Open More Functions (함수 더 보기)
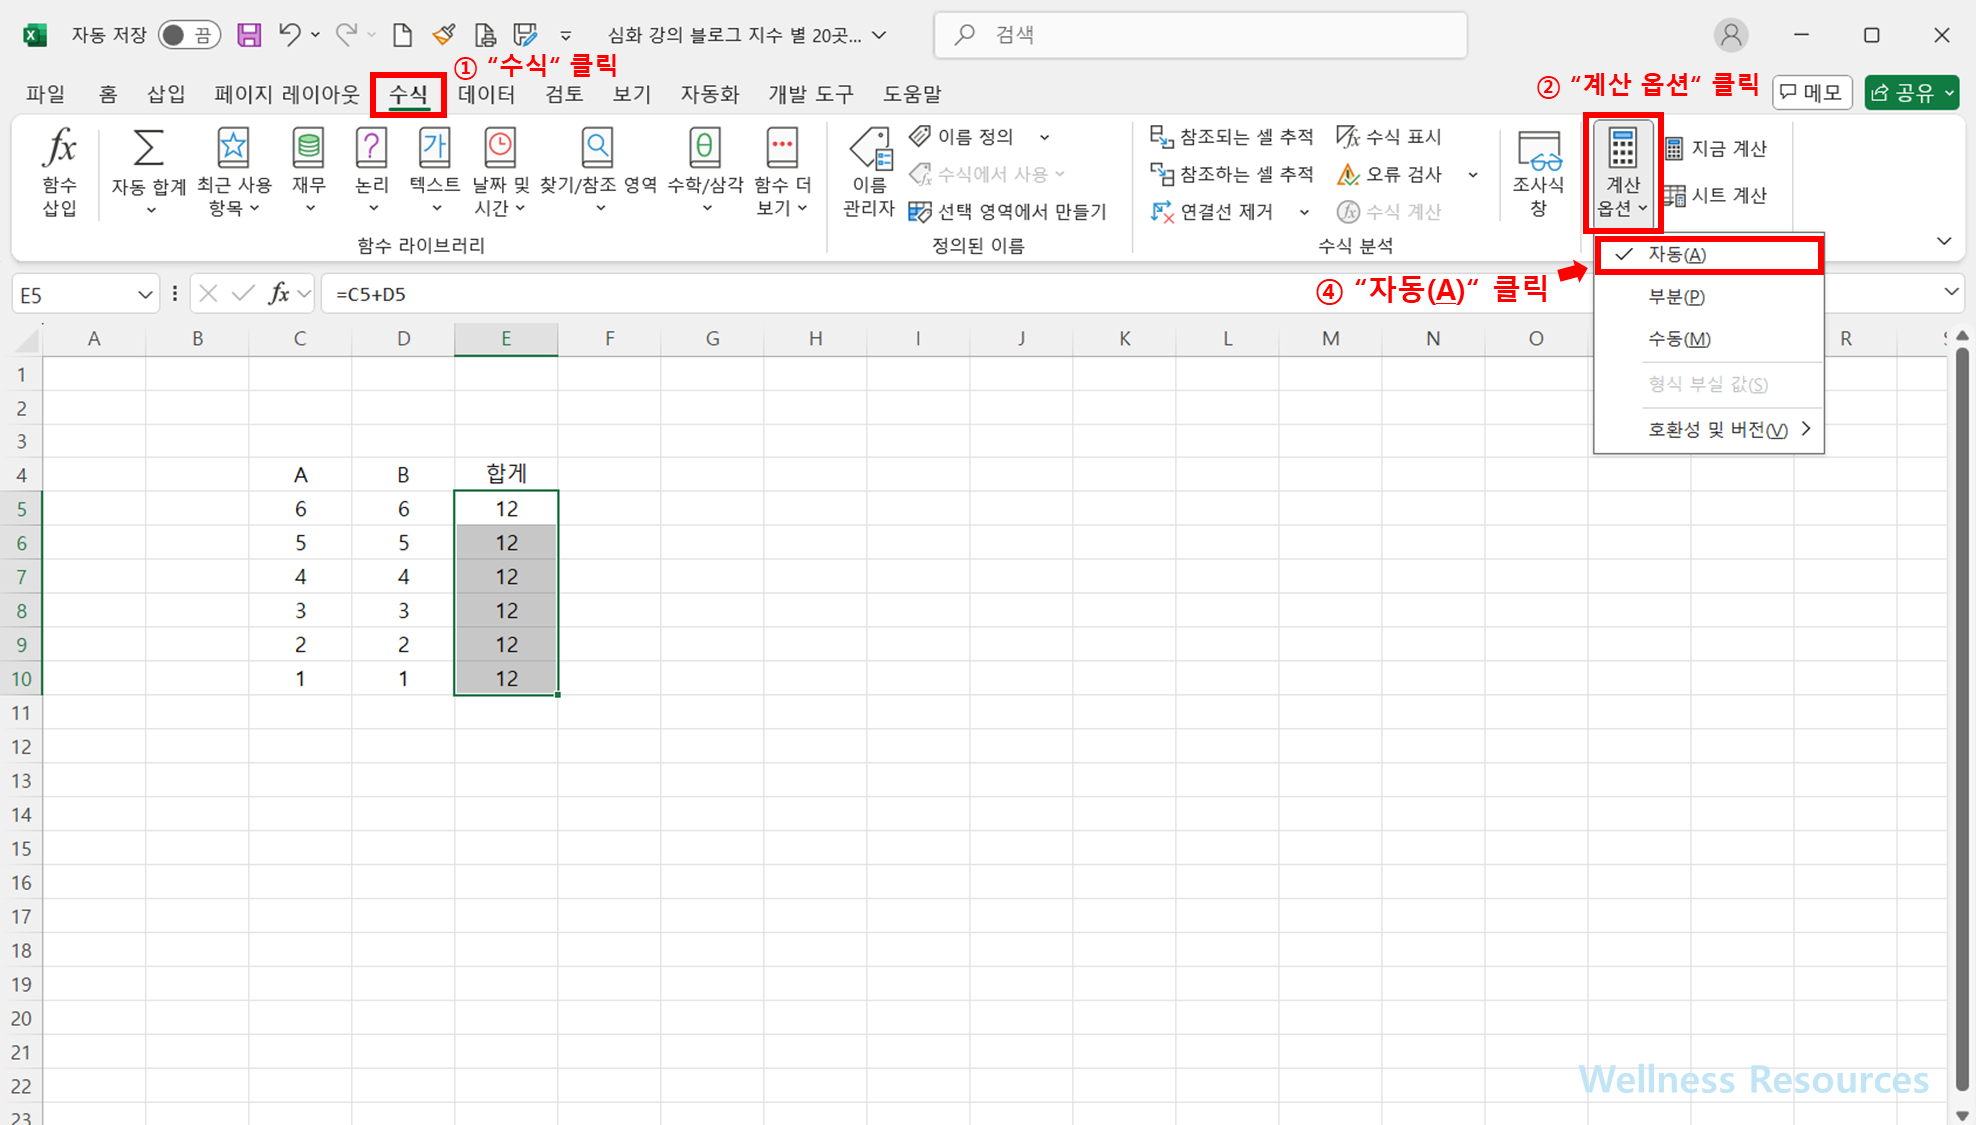Viewport: 1976px width, 1125px height. click(782, 172)
